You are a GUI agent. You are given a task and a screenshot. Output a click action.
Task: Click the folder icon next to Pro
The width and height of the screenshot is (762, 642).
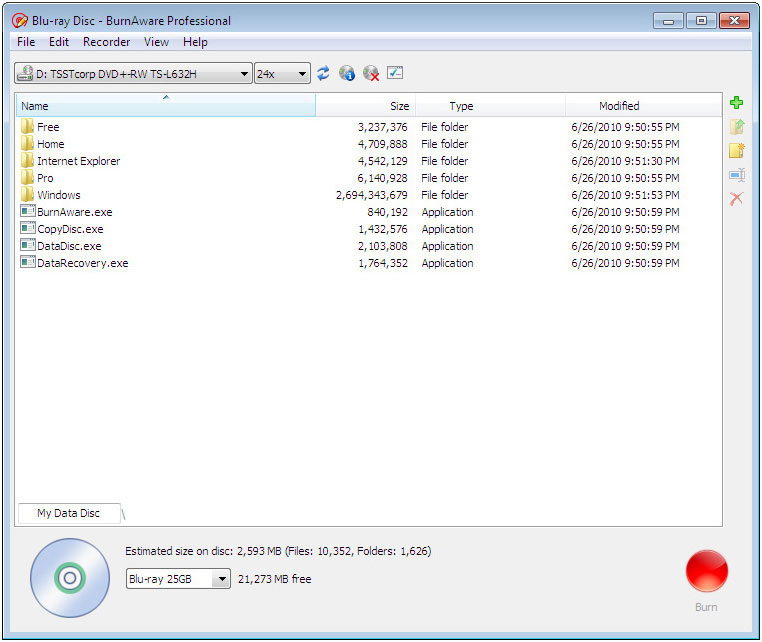tap(27, 177)
